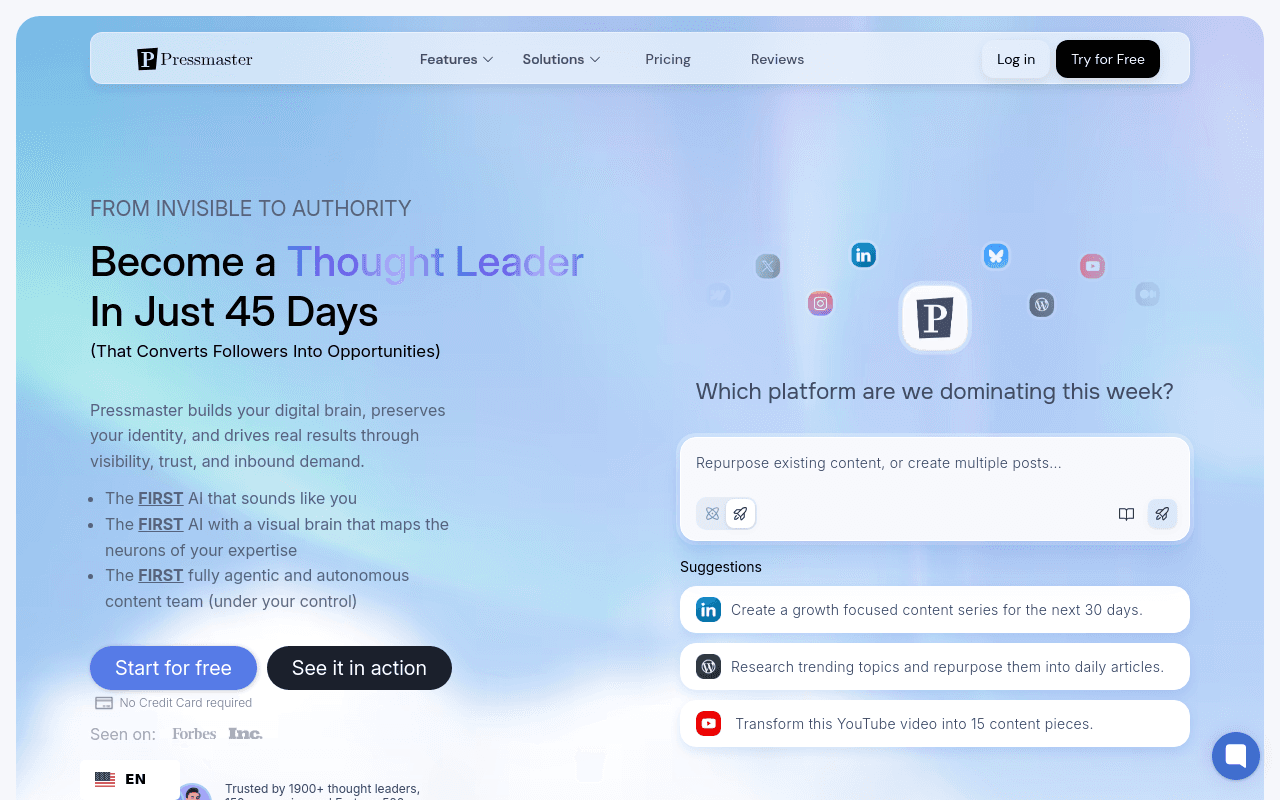Select the LinkedIn floating platform icon
The image size is (1280, 800).
864,255
